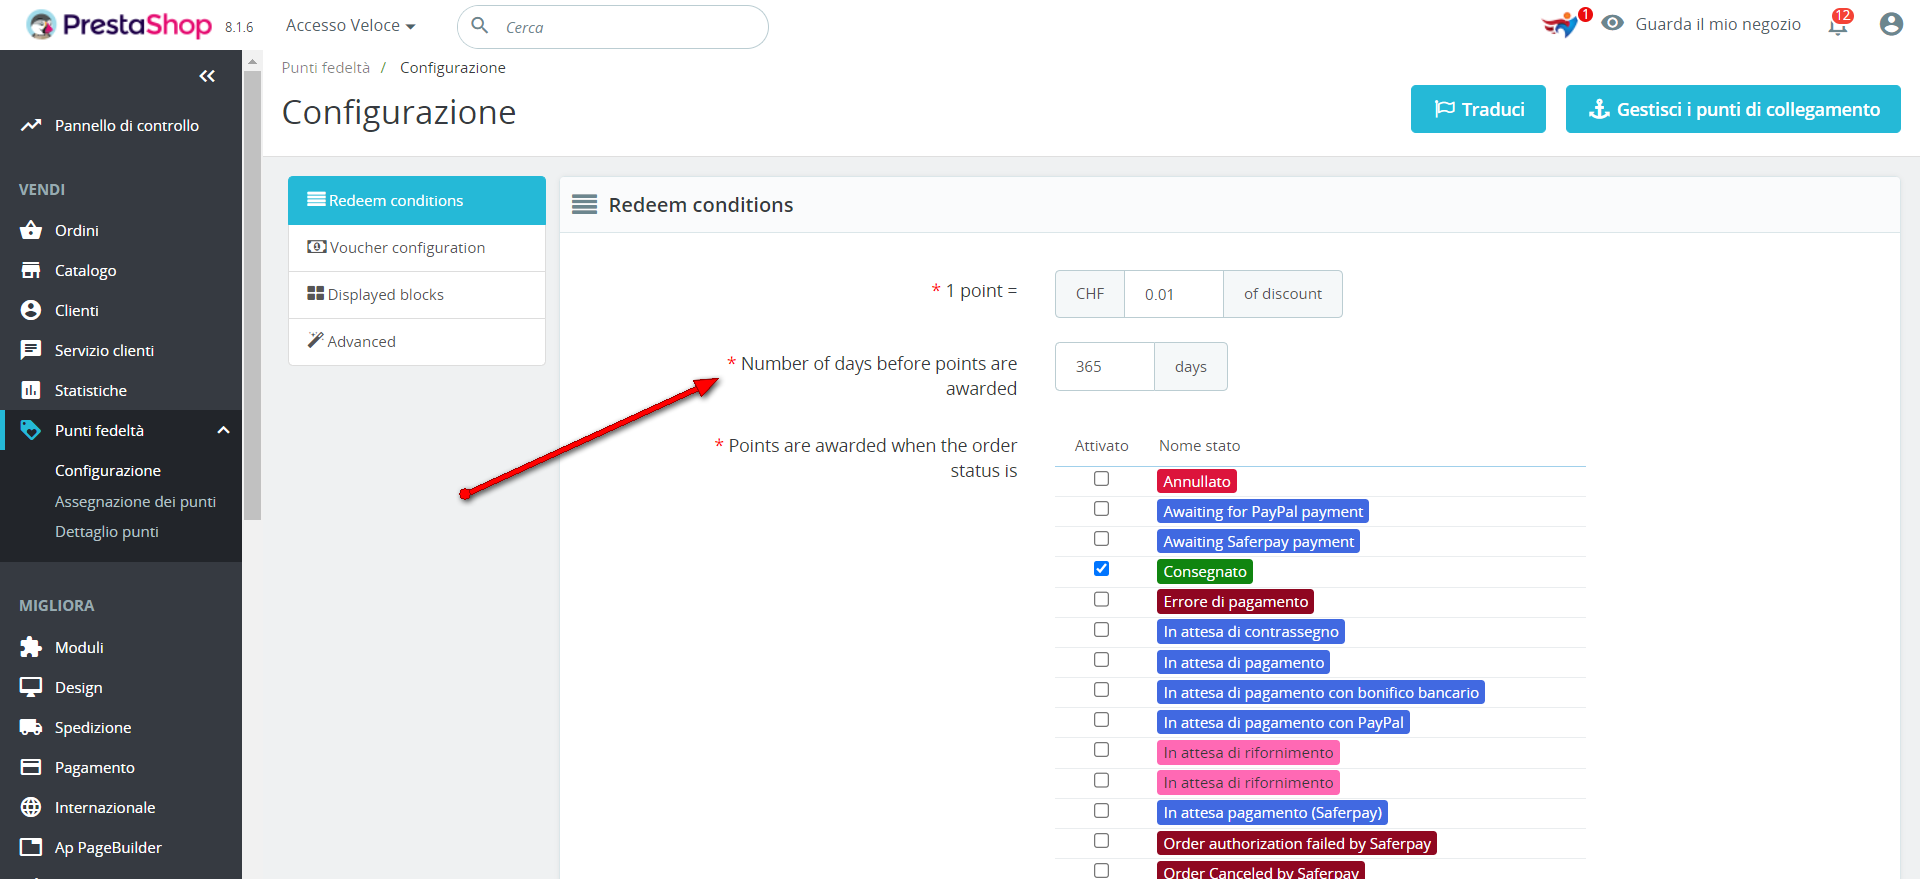Click the Statistiche chart icon
1920x879 pixels.
click(31, 390)
